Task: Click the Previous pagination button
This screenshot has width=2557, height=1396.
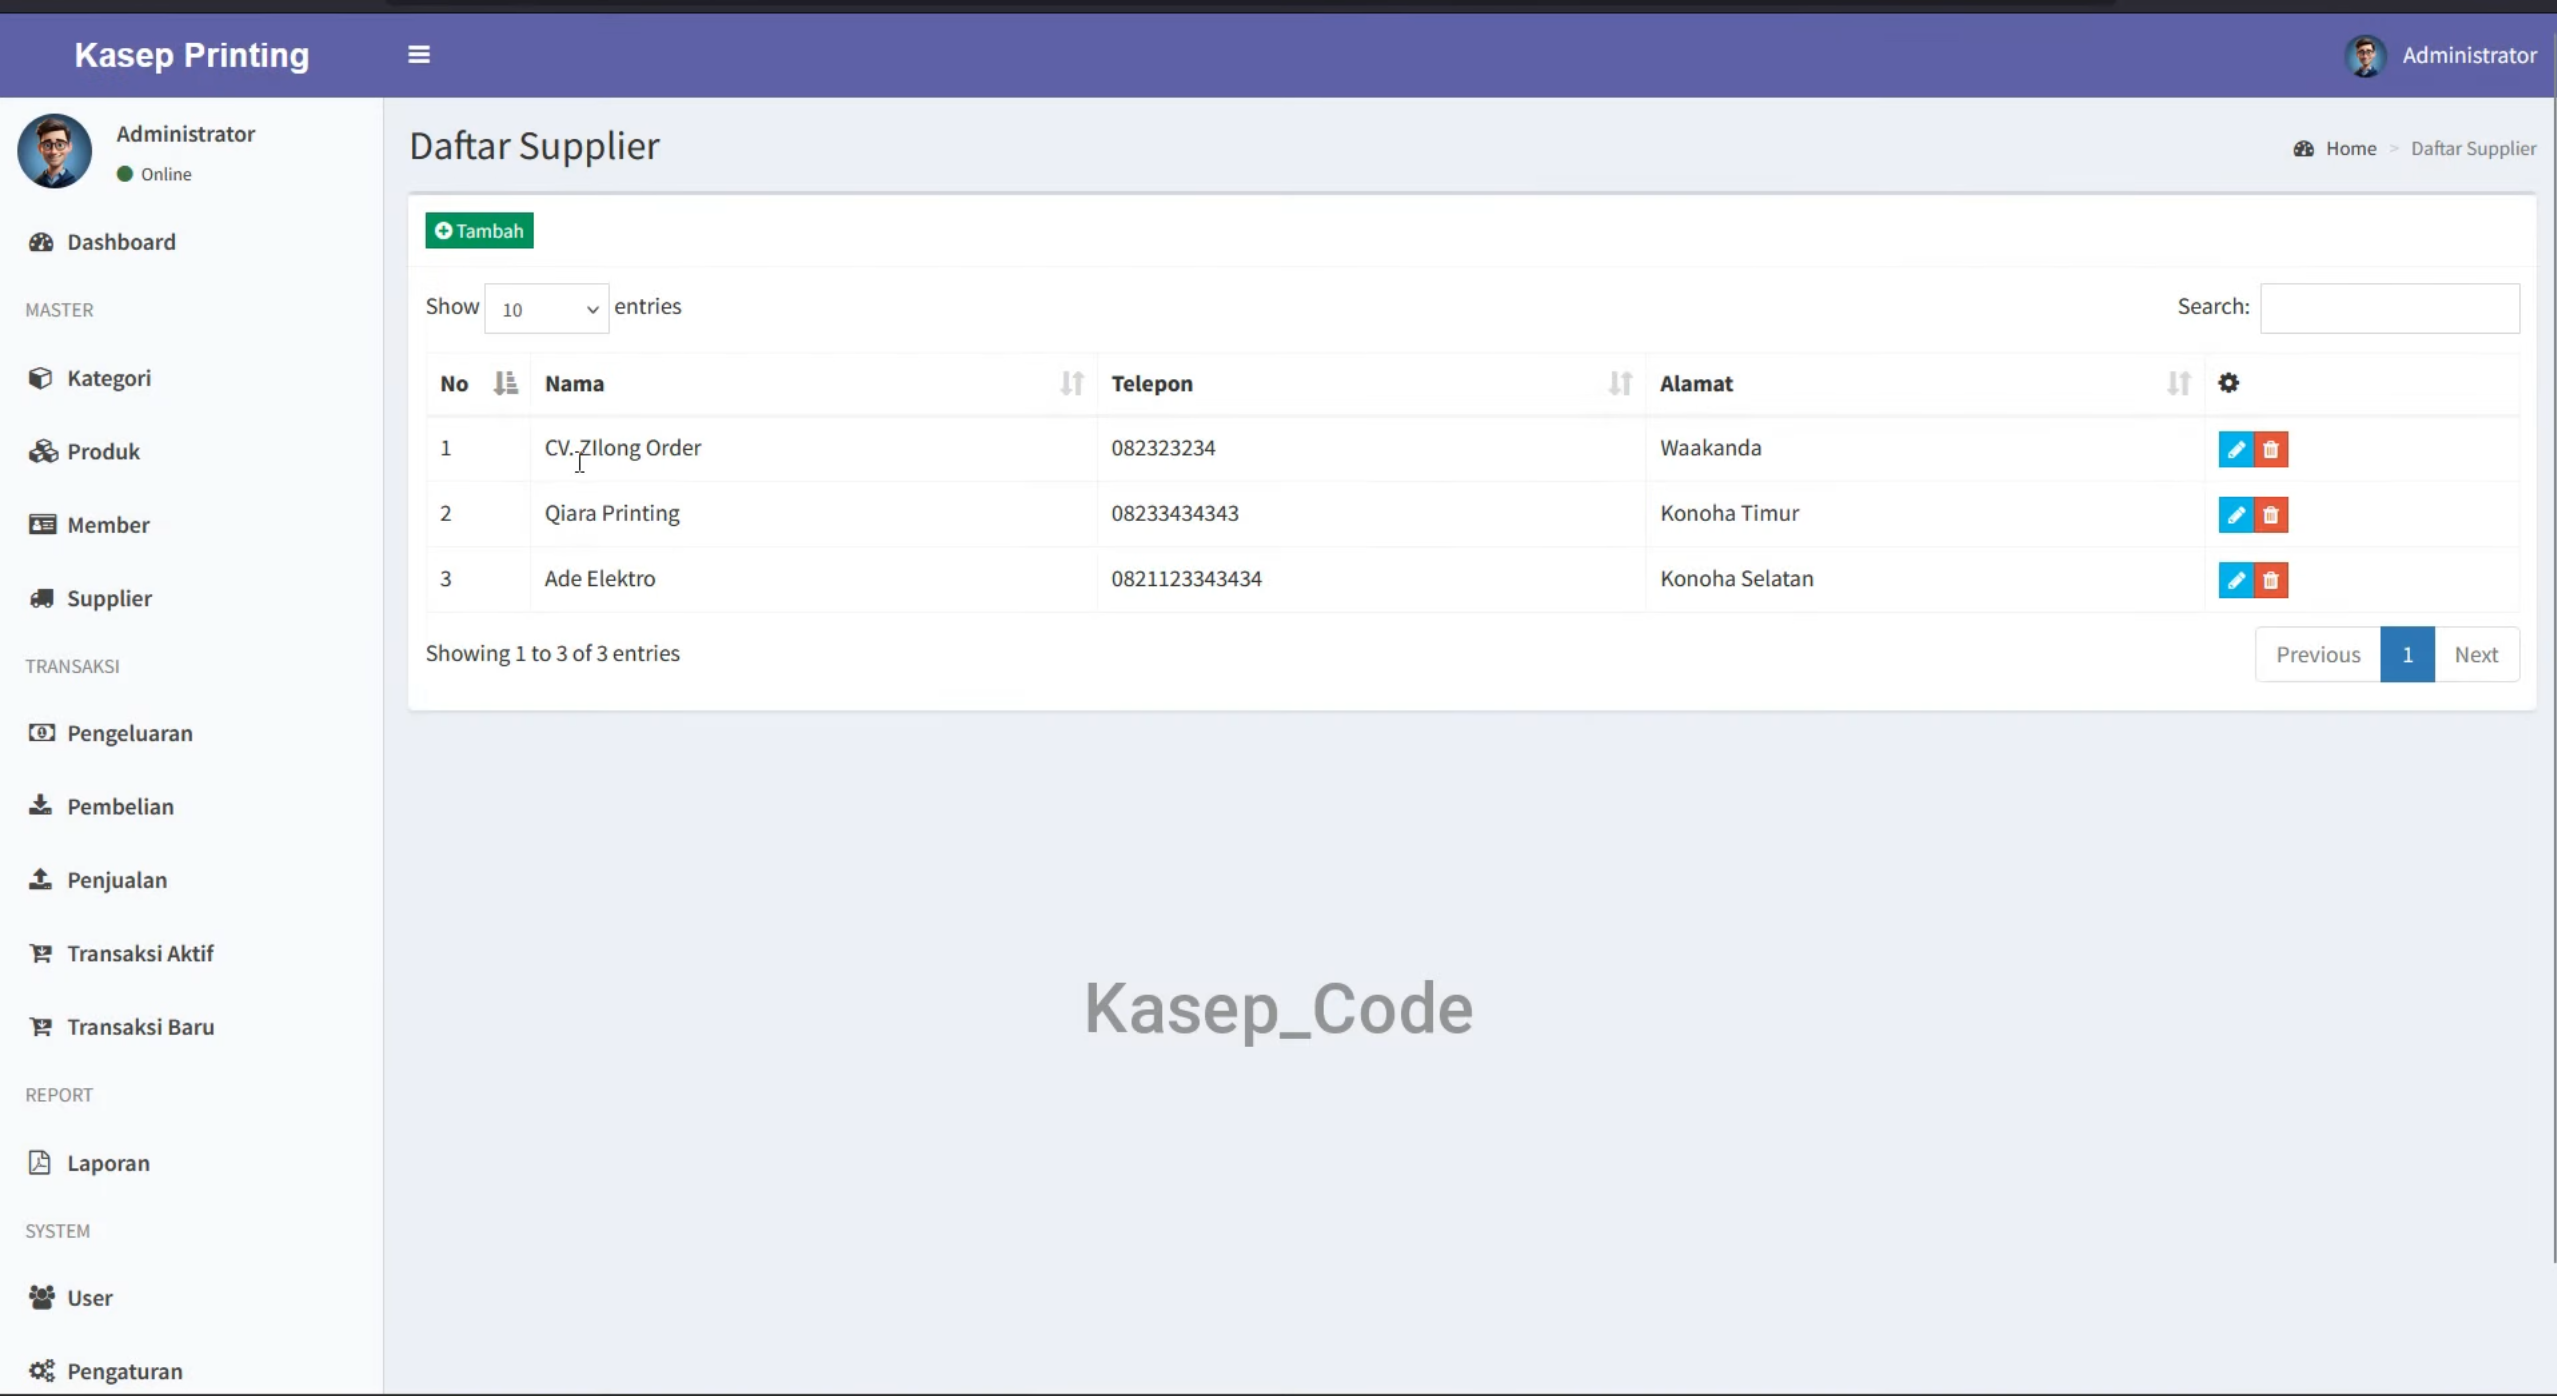Action: 2317,655
